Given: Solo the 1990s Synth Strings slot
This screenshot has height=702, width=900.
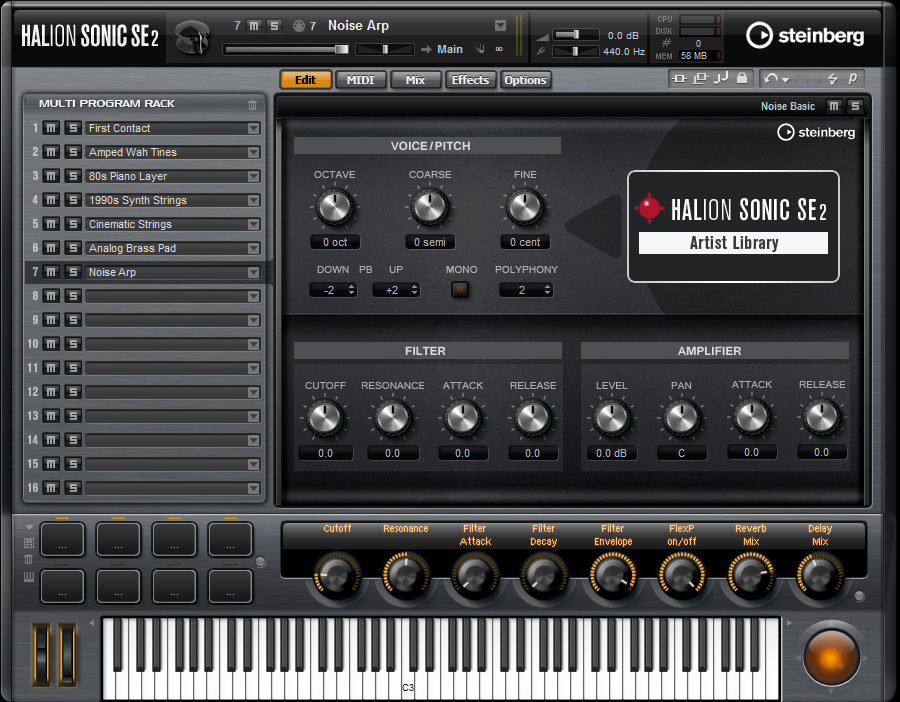Looking at the screenshot, I should (x=73, y=200).
